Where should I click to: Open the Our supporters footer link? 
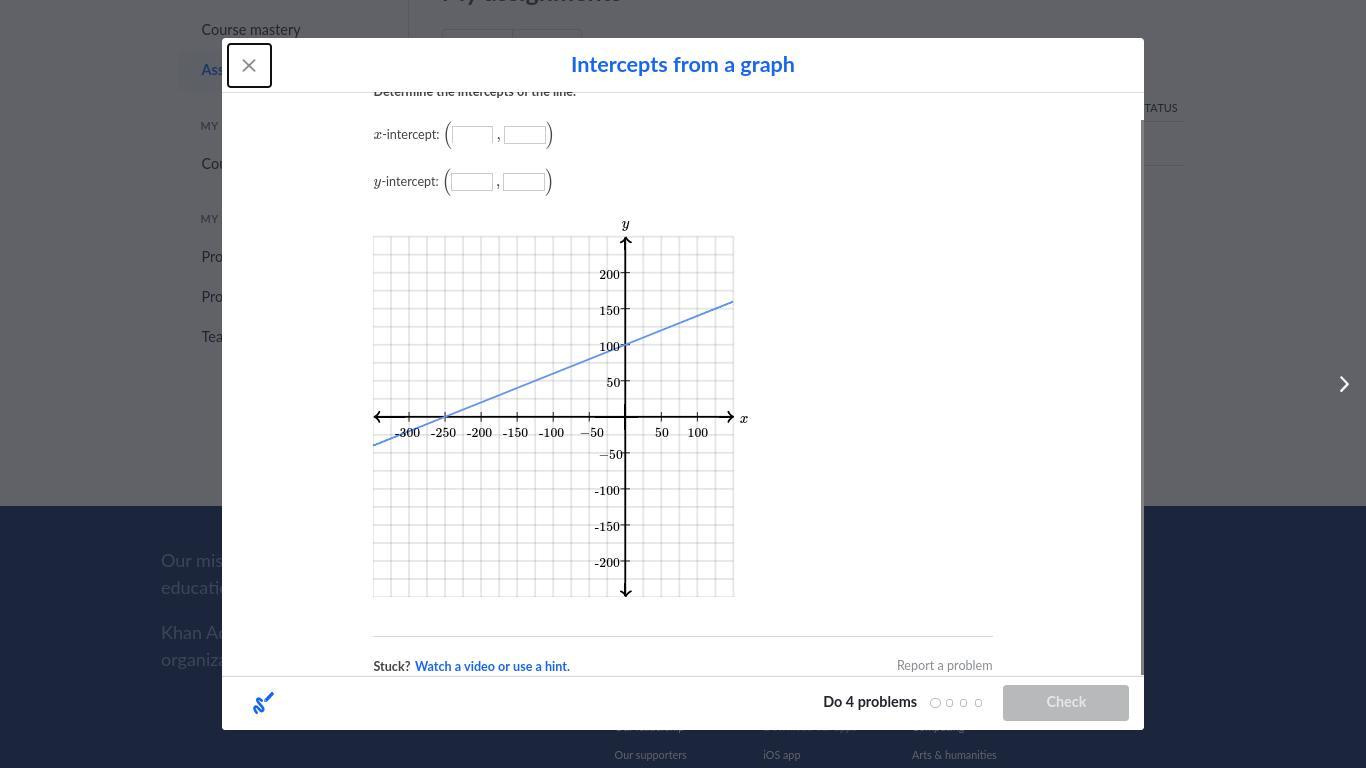[650, 755]
